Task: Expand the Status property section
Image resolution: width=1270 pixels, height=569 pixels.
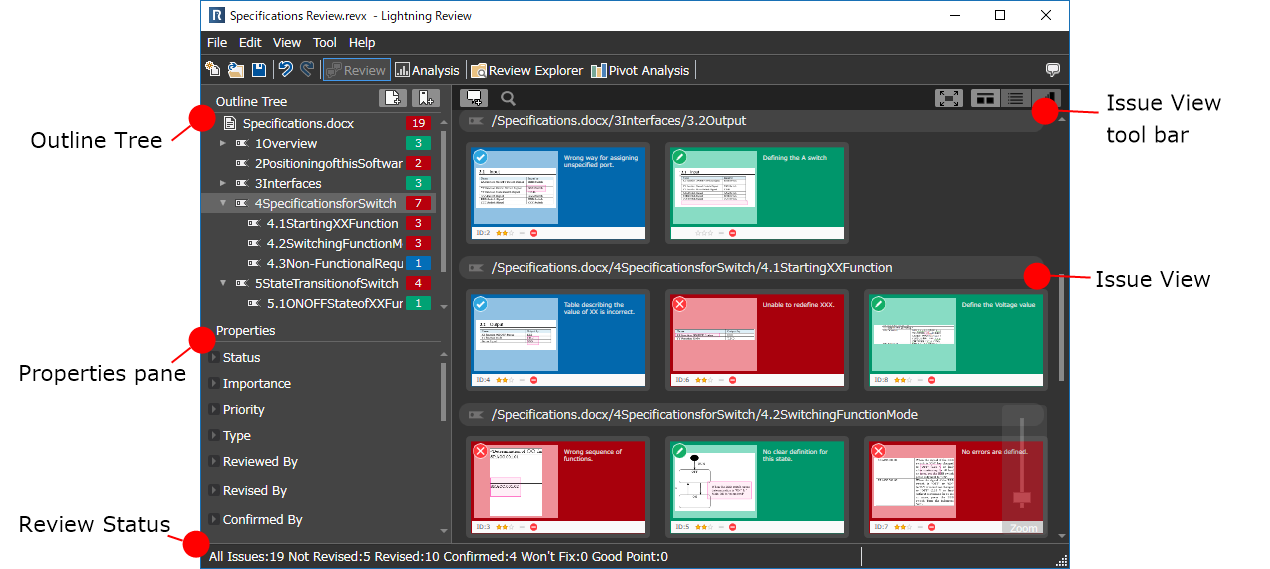Action: (214, 357)
